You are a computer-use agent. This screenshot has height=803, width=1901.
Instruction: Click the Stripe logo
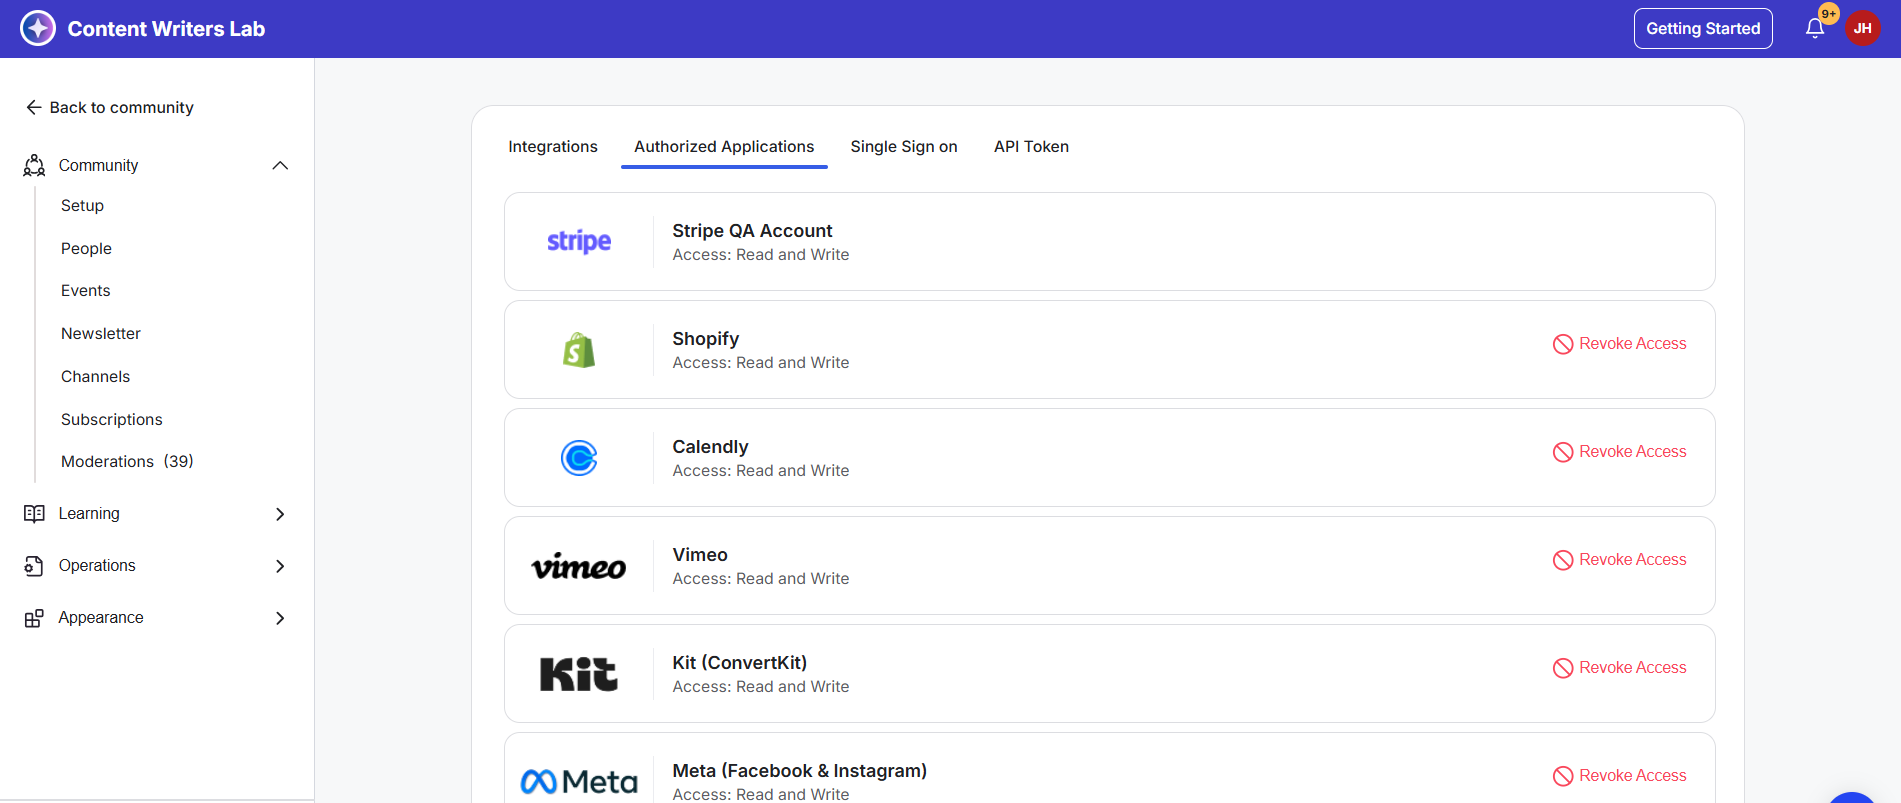pyautogui.click(x=579, y=241)
